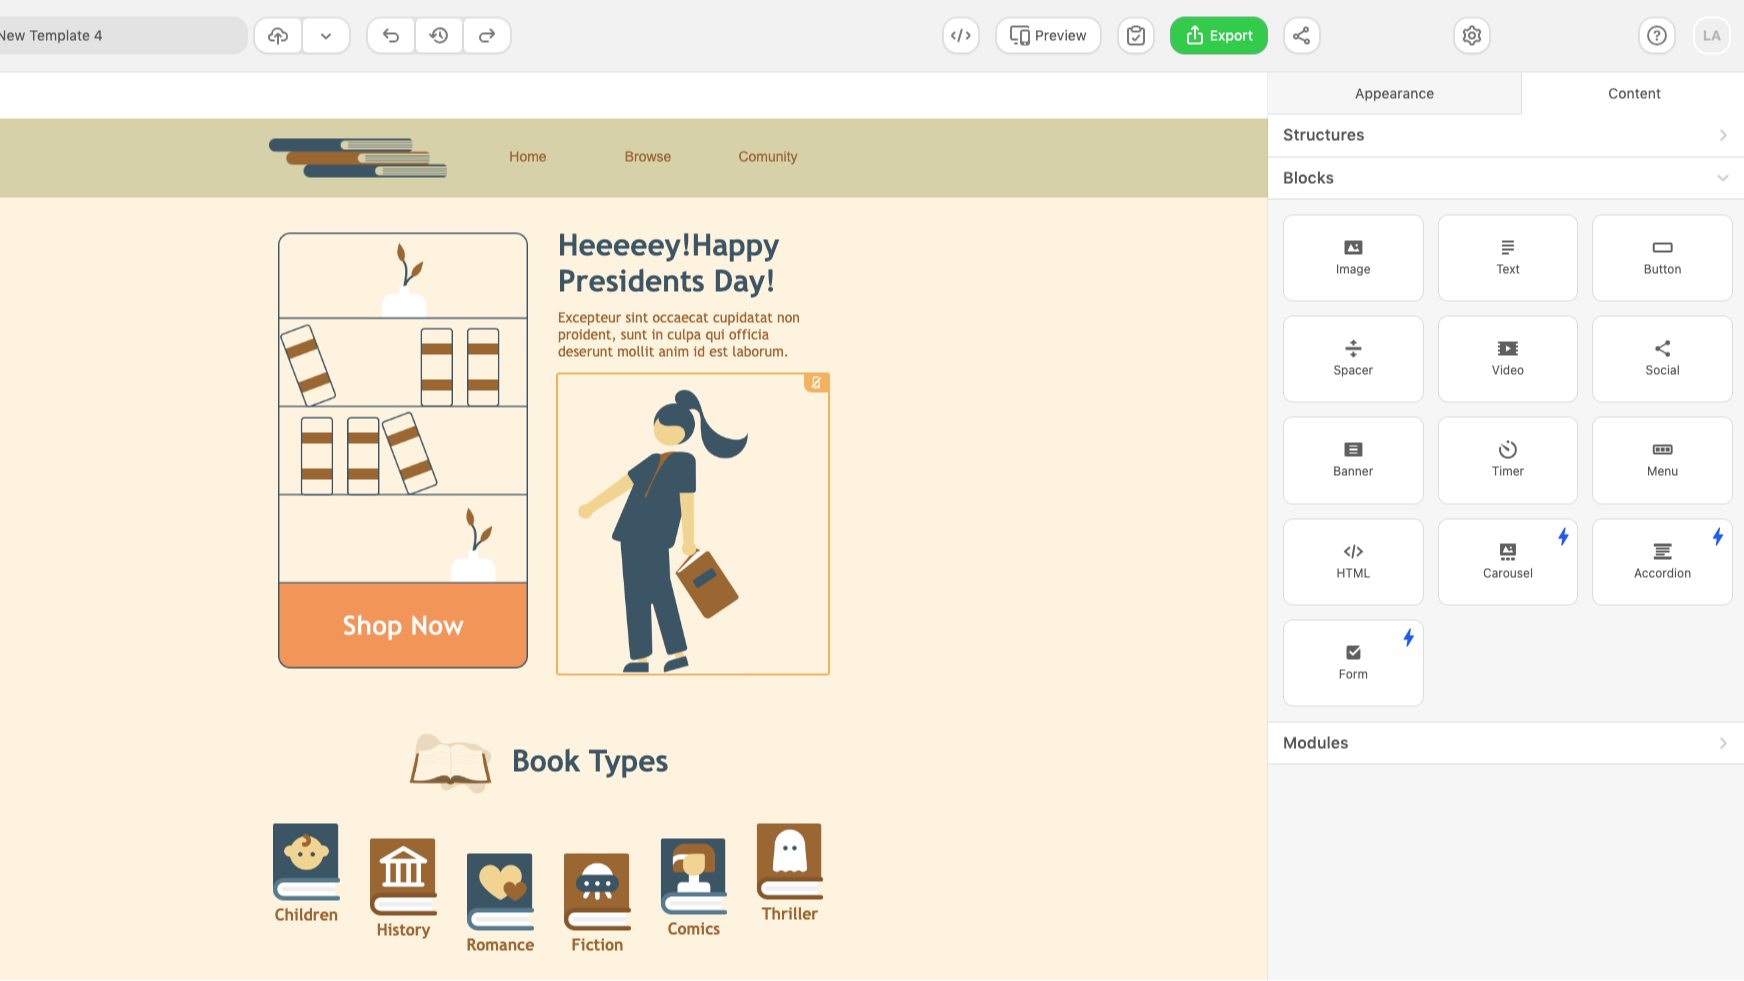The image size is (1744, 981).
Task: Expand the Structures section
Action: (1505, 135)
